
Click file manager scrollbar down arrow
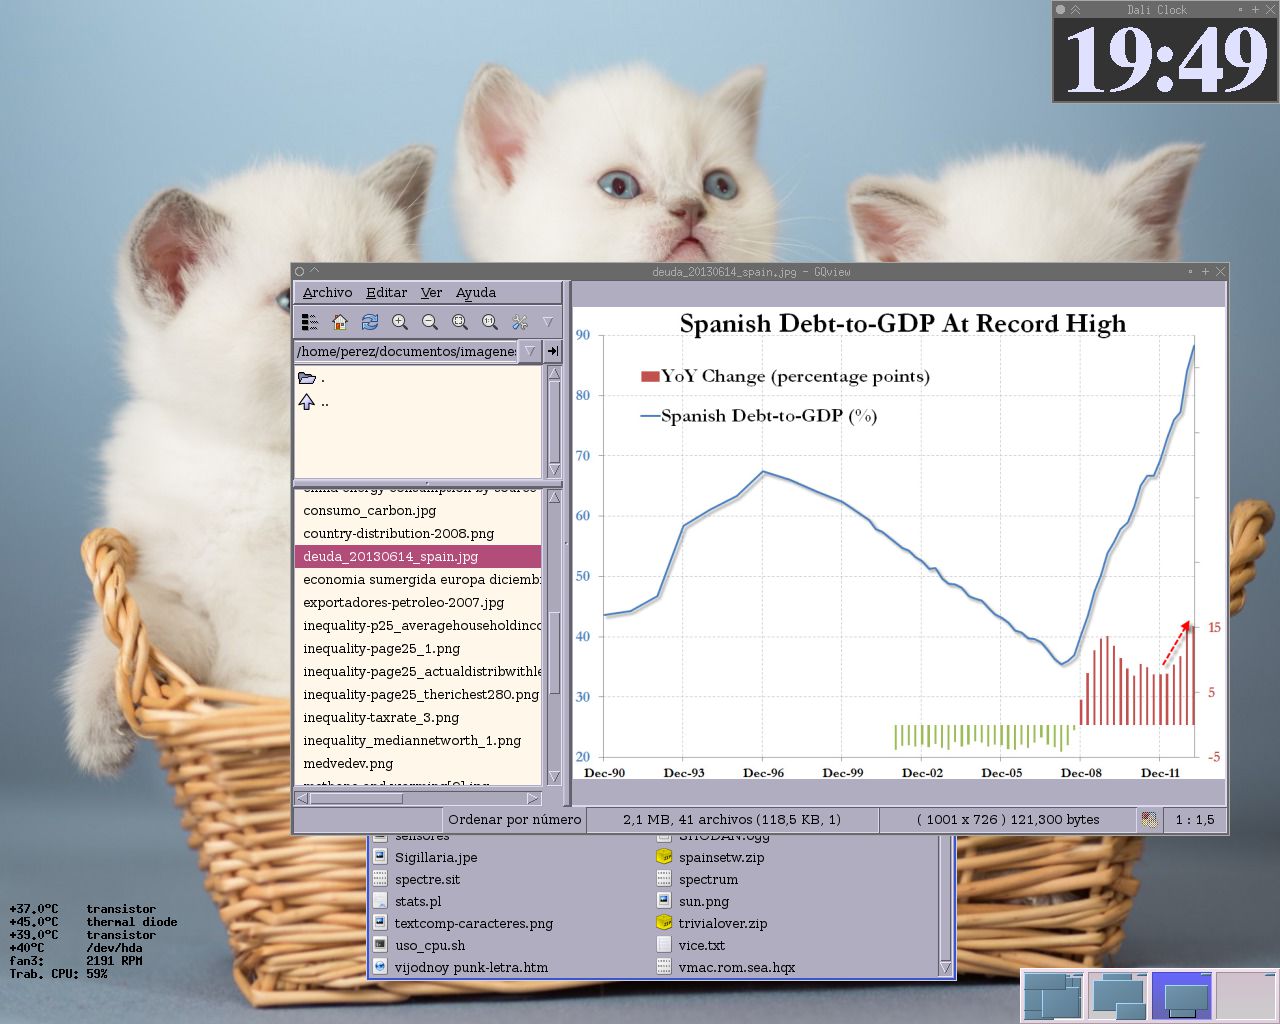(945, 967)
